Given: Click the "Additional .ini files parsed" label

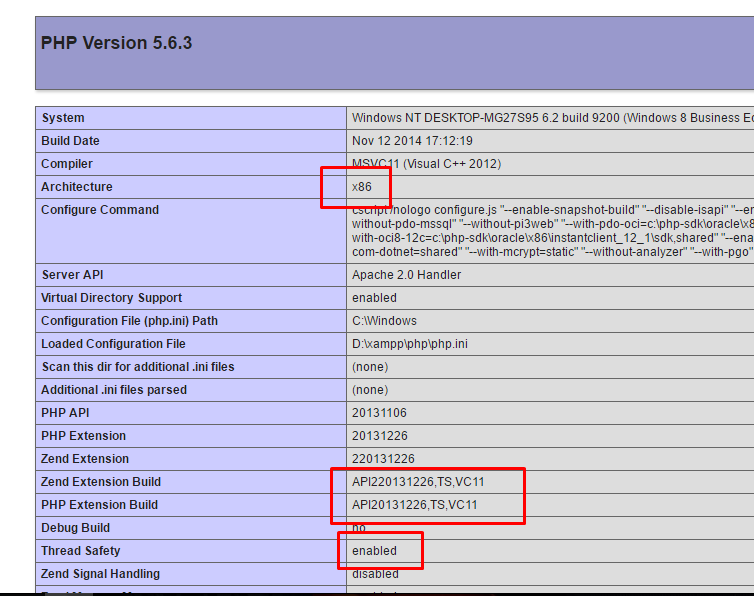Looking at the screenshot, I should (x=114, y=390).
